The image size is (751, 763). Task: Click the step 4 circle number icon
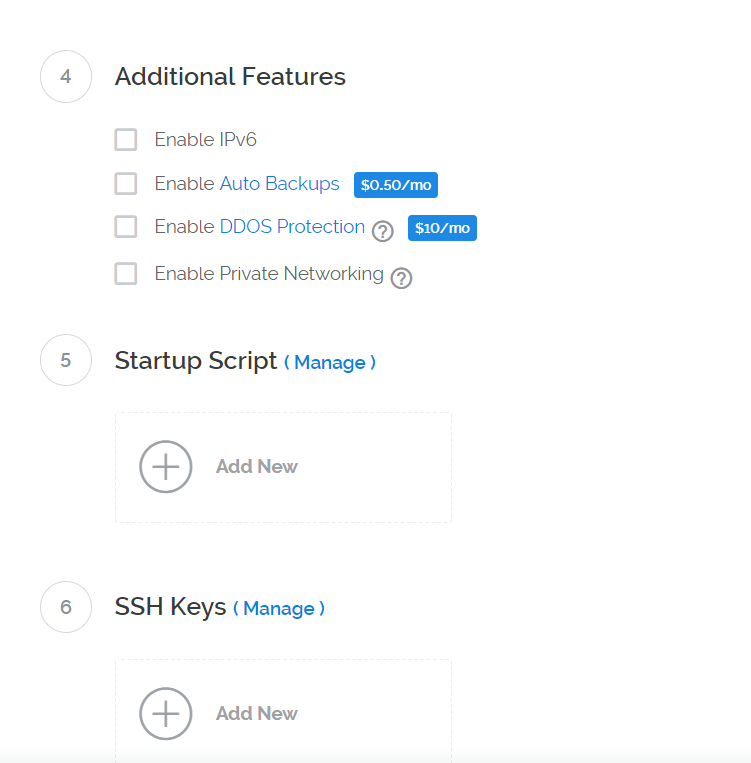66,77
